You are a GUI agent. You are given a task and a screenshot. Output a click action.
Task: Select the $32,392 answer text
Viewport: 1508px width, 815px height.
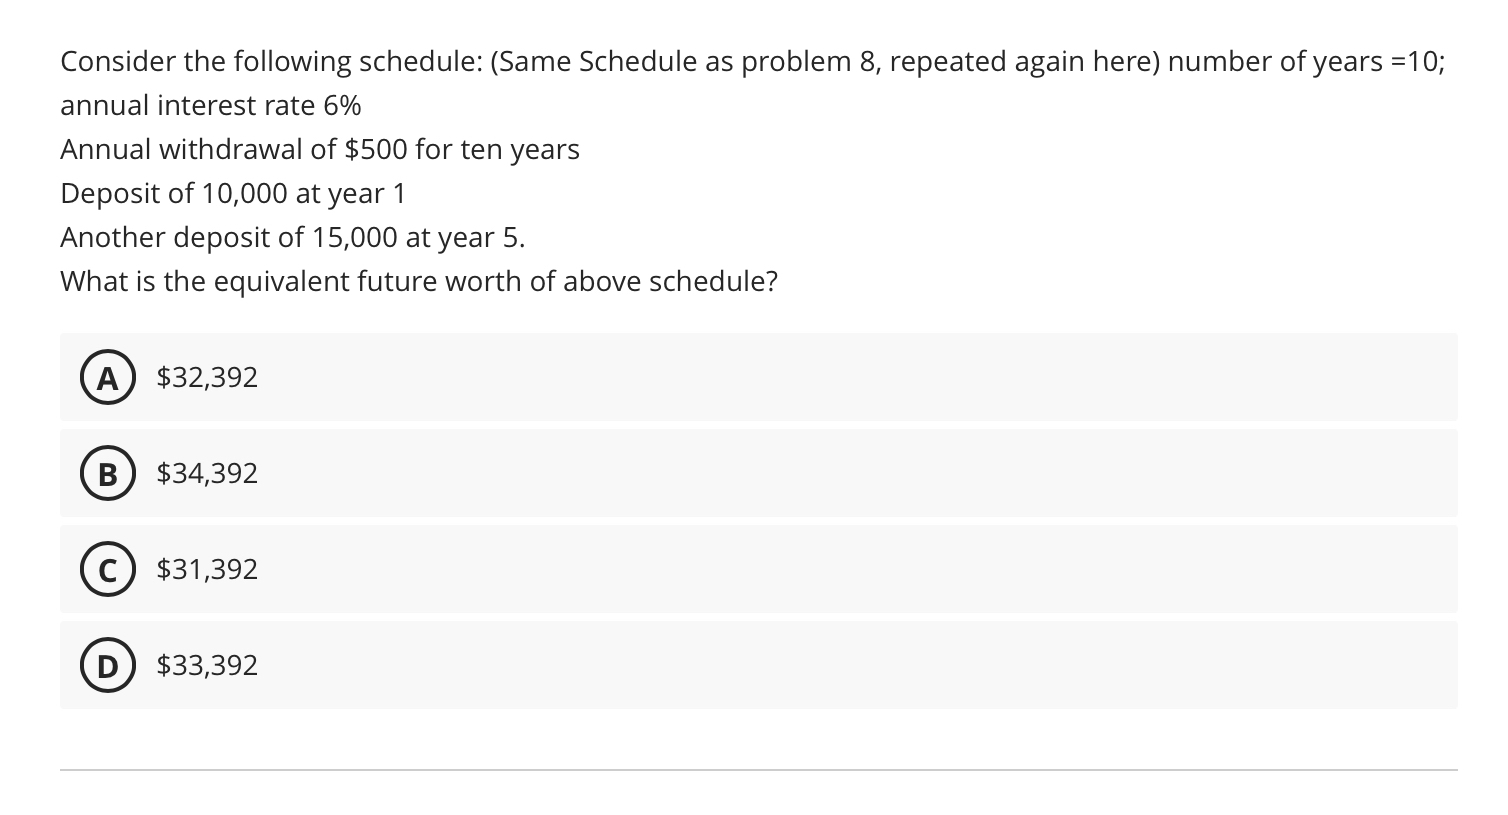click(207, 377)
